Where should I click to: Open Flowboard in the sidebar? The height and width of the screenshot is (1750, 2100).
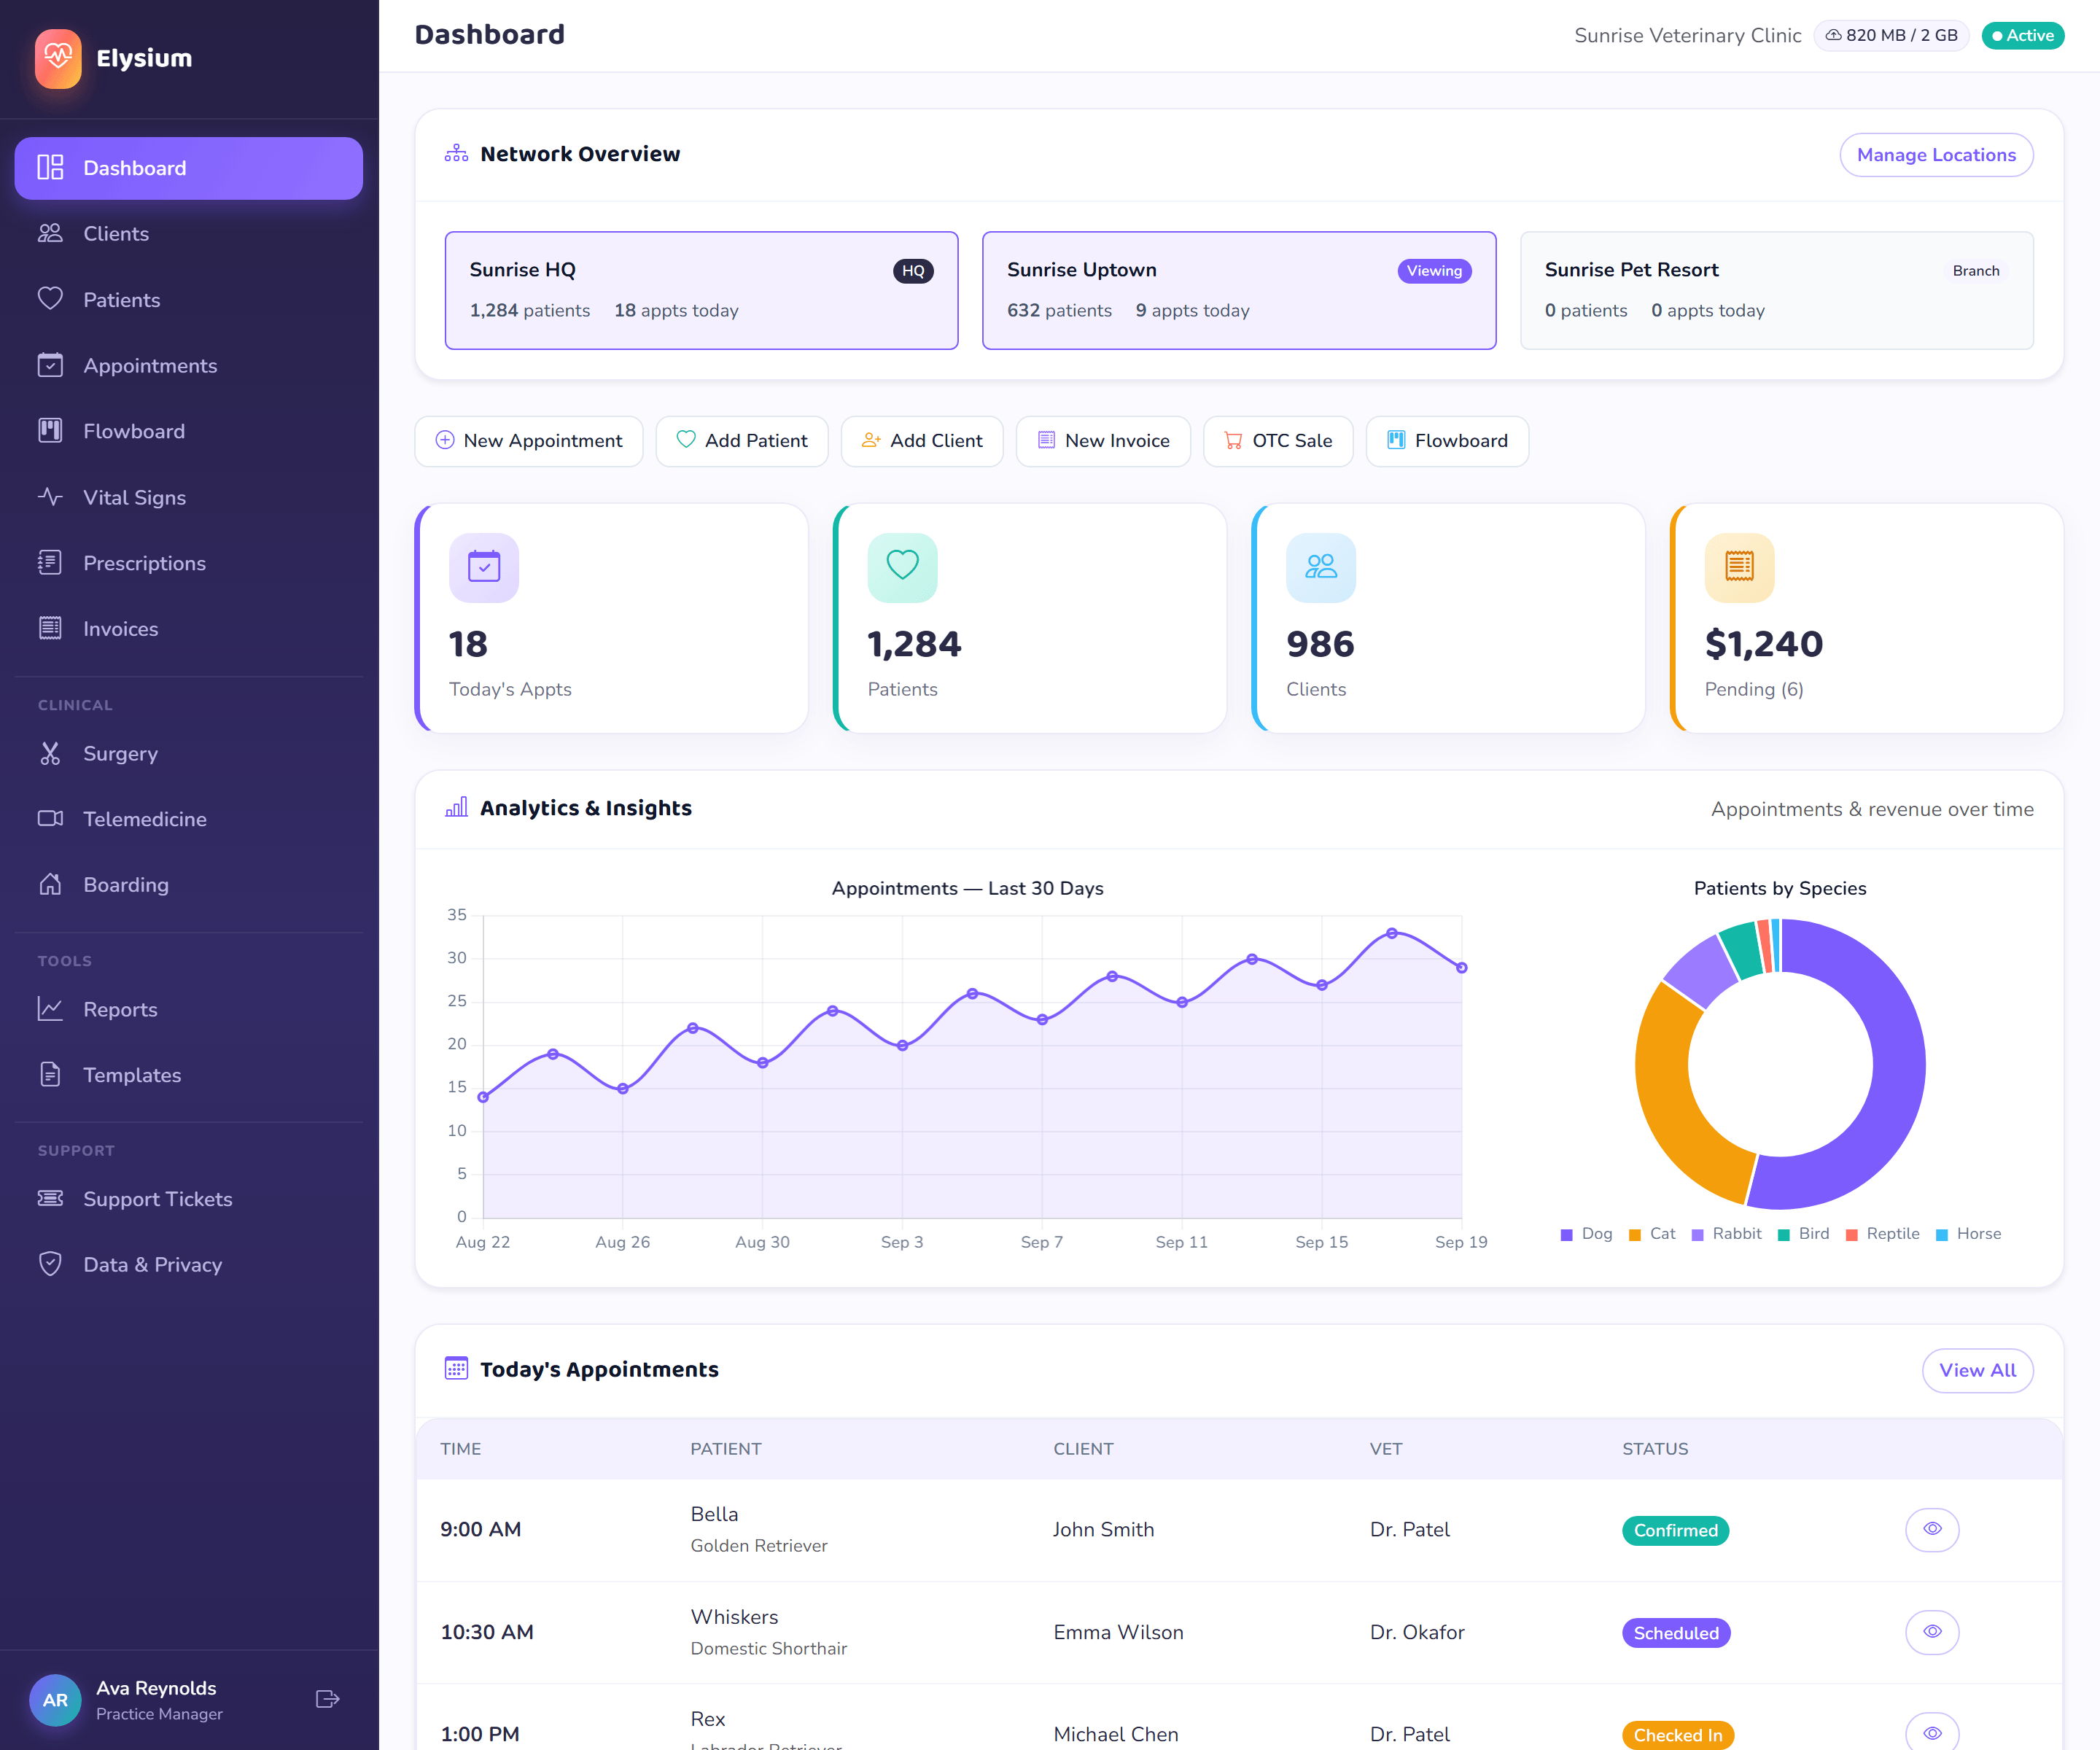[x=188, y=431]
